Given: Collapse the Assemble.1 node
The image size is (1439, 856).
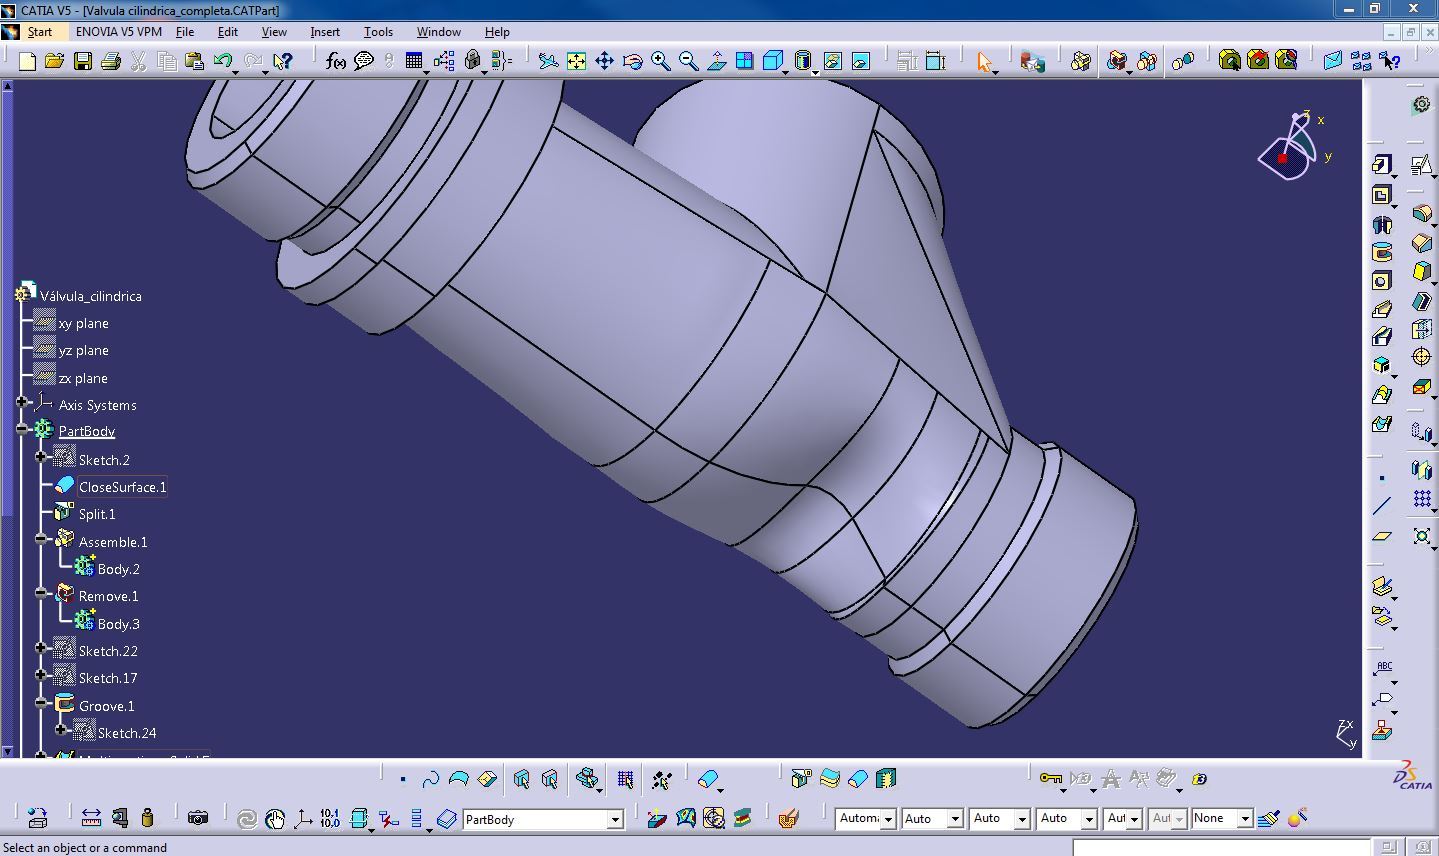Looking at the screenshot, I should (x=41, y=539).
